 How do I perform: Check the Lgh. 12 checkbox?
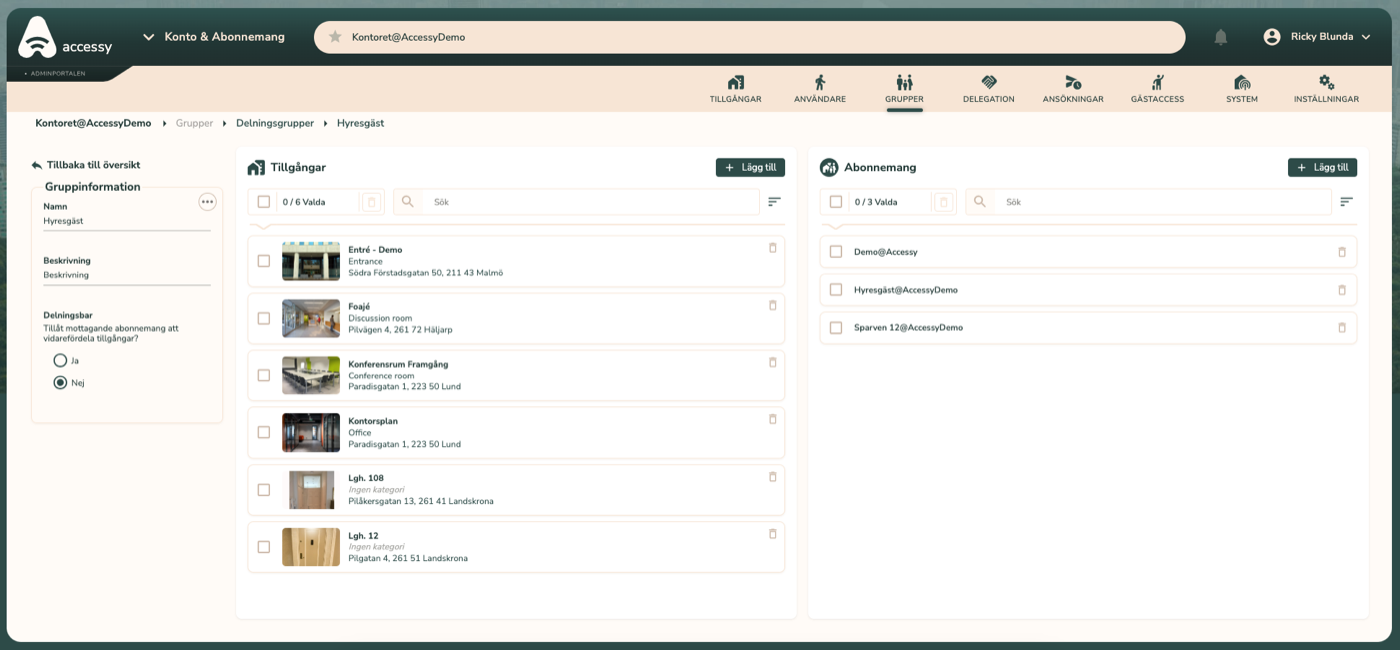pyautogui.click(x=264, y=547)
